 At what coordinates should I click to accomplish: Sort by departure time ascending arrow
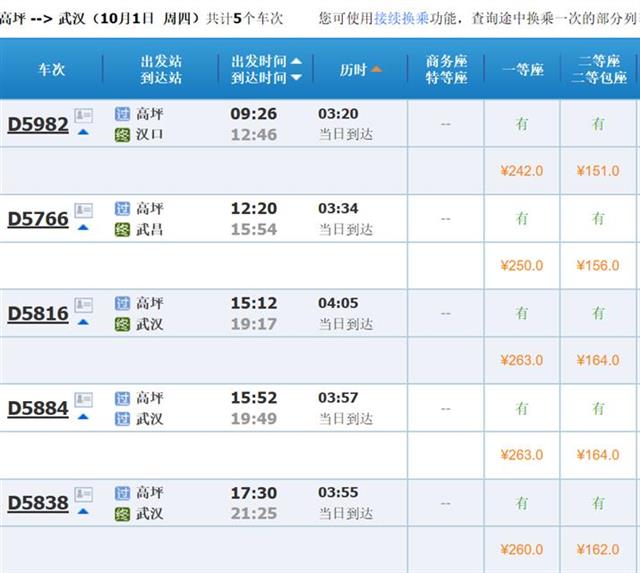296,60
